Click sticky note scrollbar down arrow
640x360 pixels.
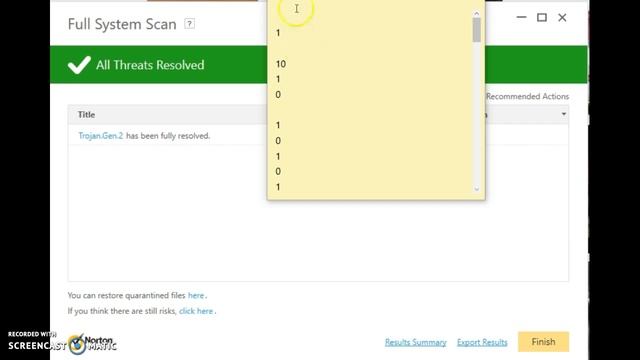tap(476, 189)
